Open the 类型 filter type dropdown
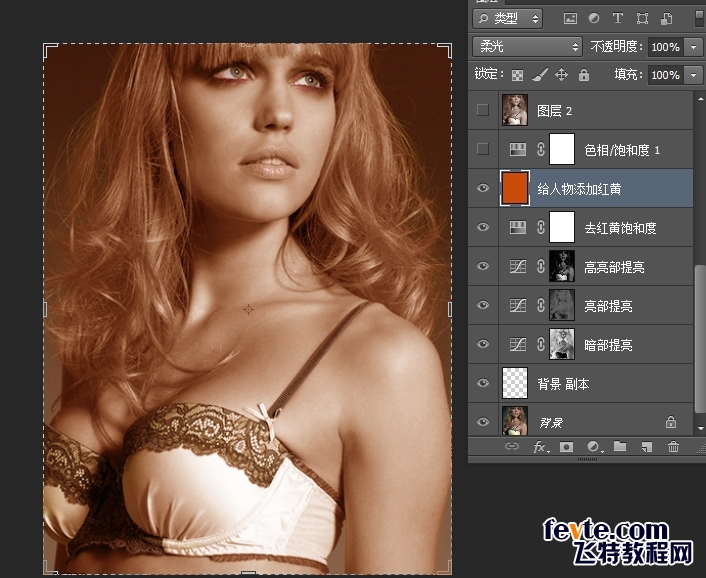Screen dimensions: 706x578 click(507, 18)
